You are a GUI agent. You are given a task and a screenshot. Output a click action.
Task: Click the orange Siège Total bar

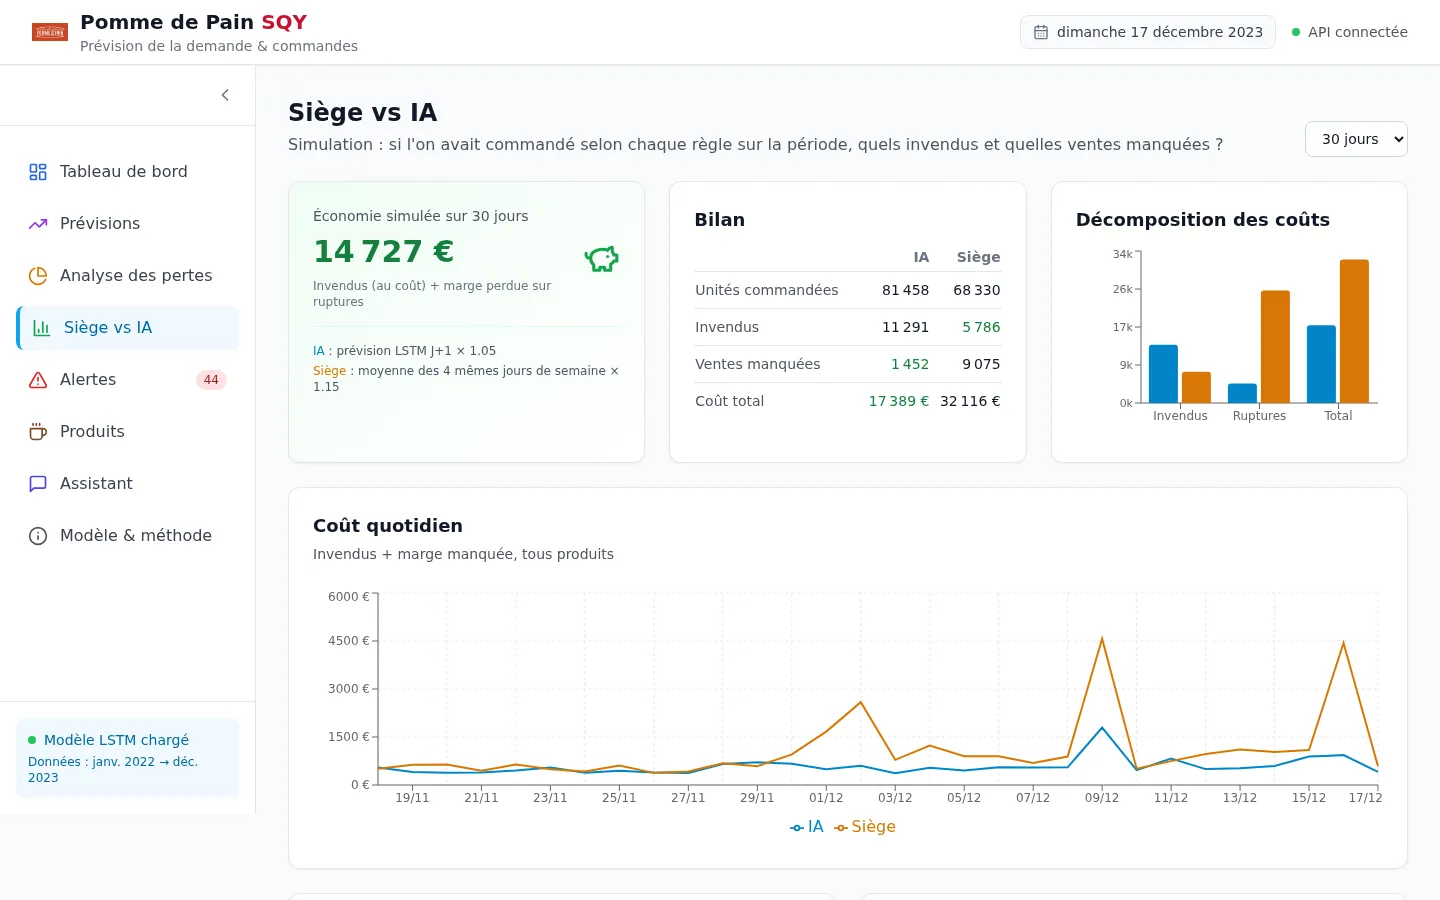pyautogui.click(x=1354, y=331)
